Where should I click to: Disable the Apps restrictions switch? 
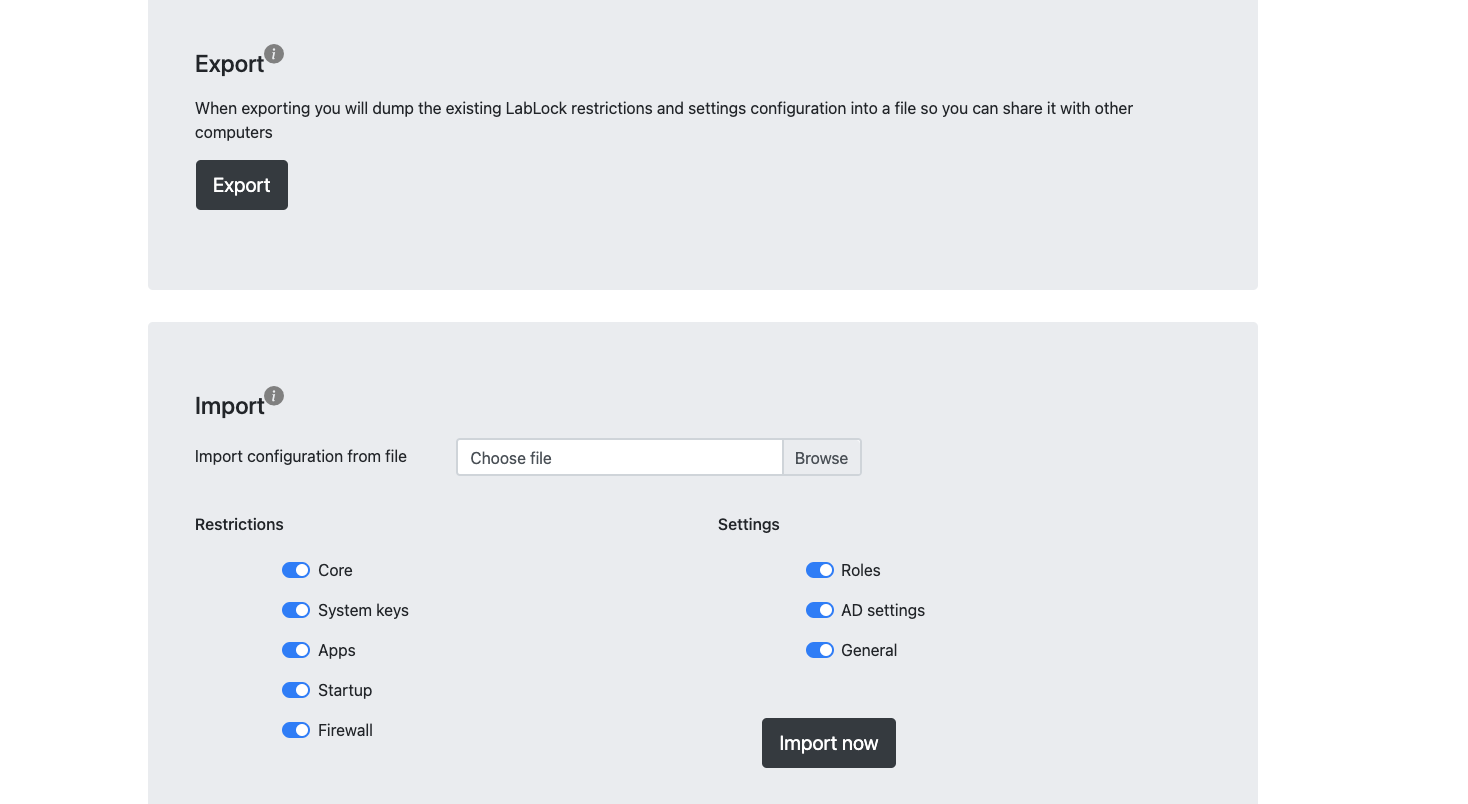point(296,650)
